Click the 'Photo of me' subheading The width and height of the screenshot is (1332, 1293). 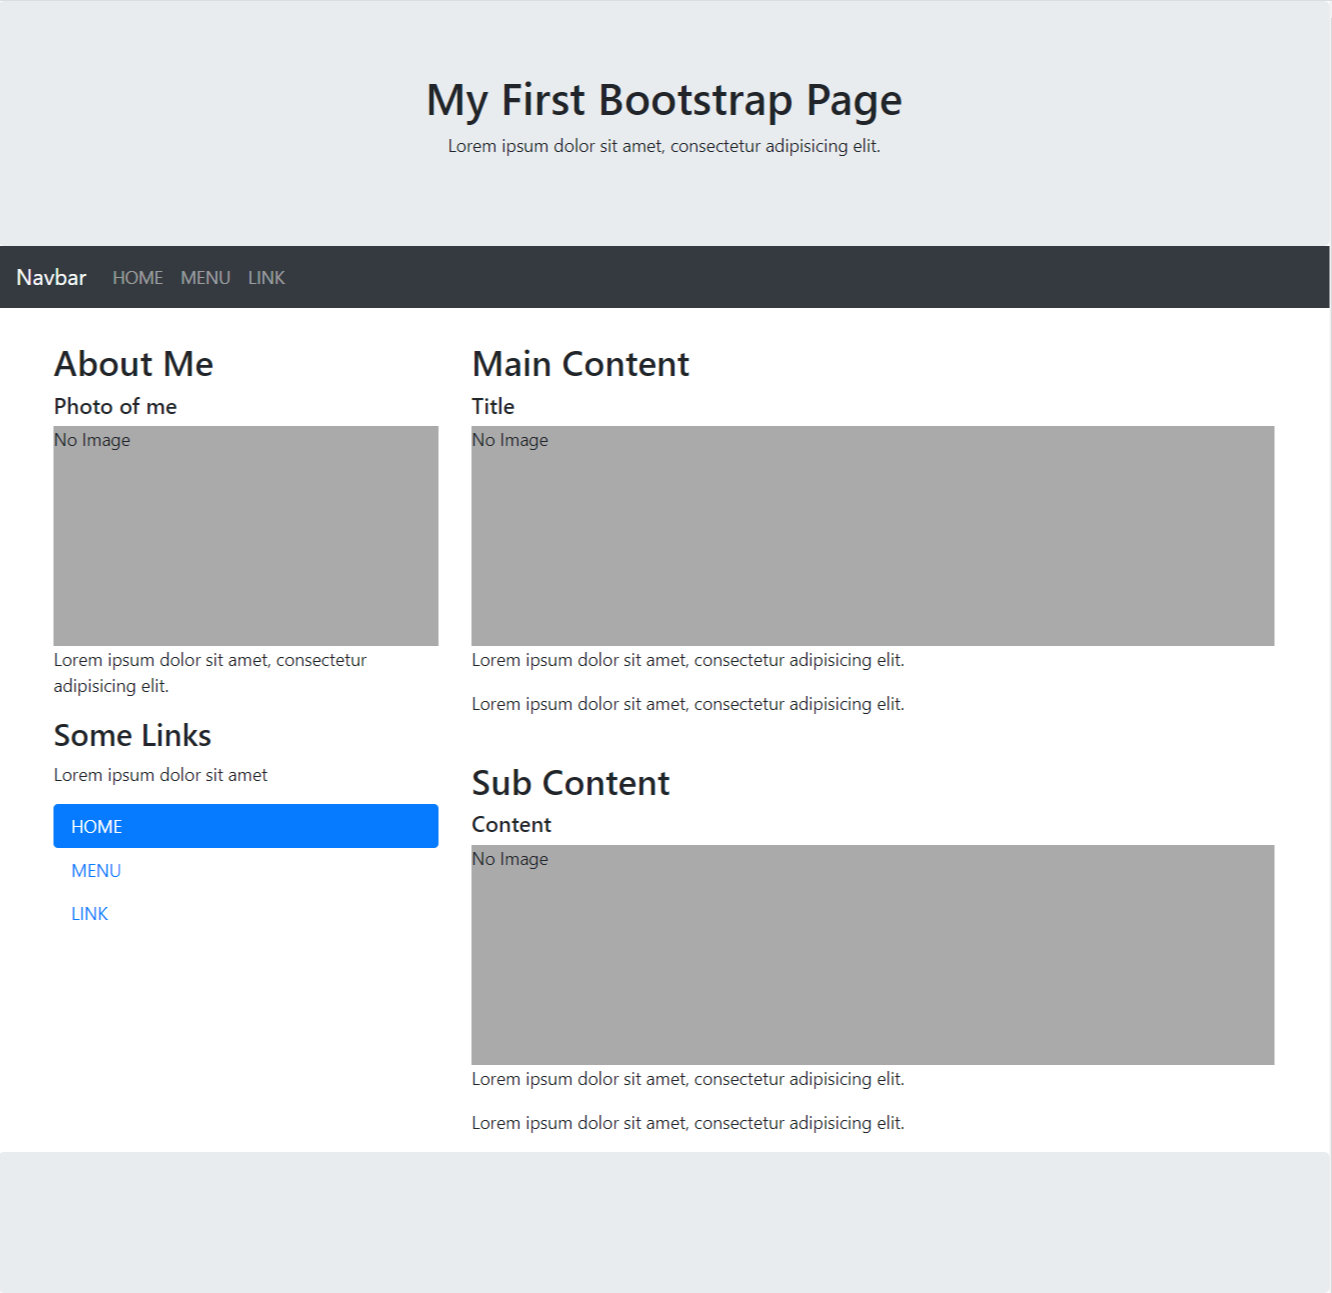[x=116, y=406]
